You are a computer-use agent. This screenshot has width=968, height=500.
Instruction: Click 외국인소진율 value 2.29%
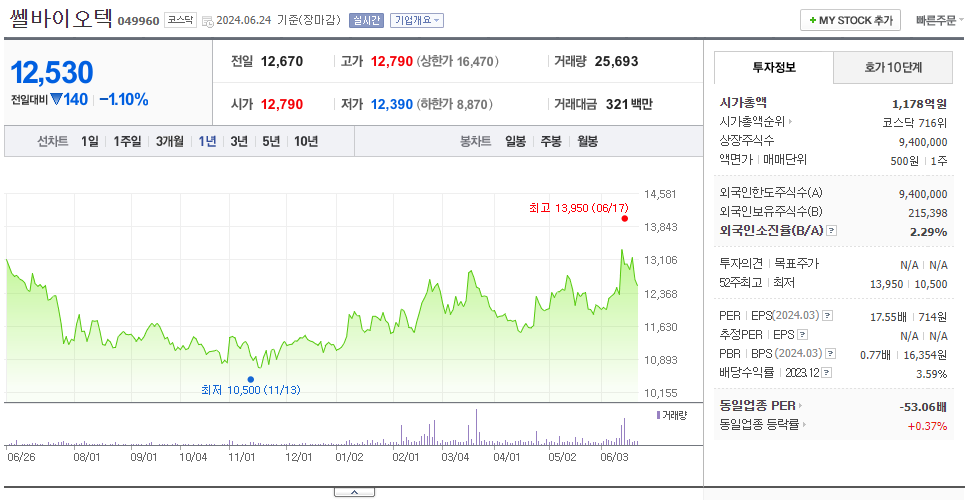(x=928, y=232)
